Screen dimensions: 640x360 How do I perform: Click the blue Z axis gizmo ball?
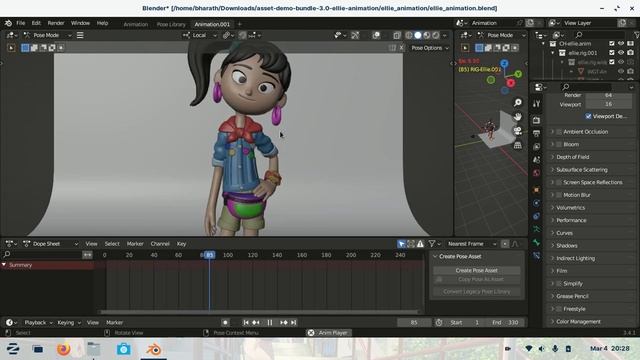(x=504, y=64)
